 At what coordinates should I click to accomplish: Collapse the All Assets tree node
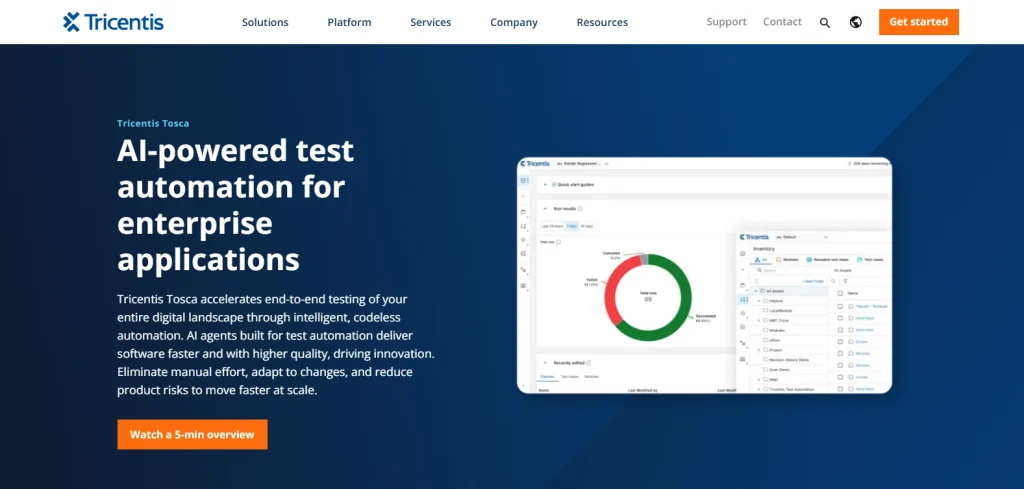pos(756,291)
